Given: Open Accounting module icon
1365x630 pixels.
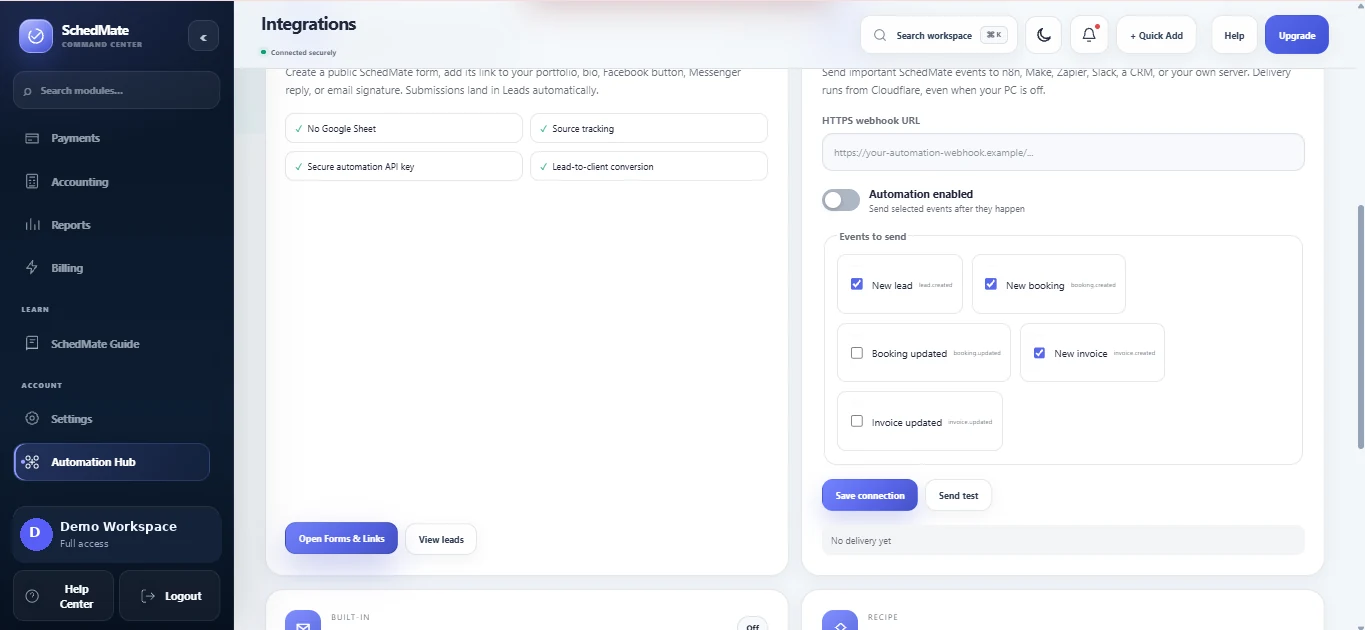Looking at the screenshot, I should (32, 182).
